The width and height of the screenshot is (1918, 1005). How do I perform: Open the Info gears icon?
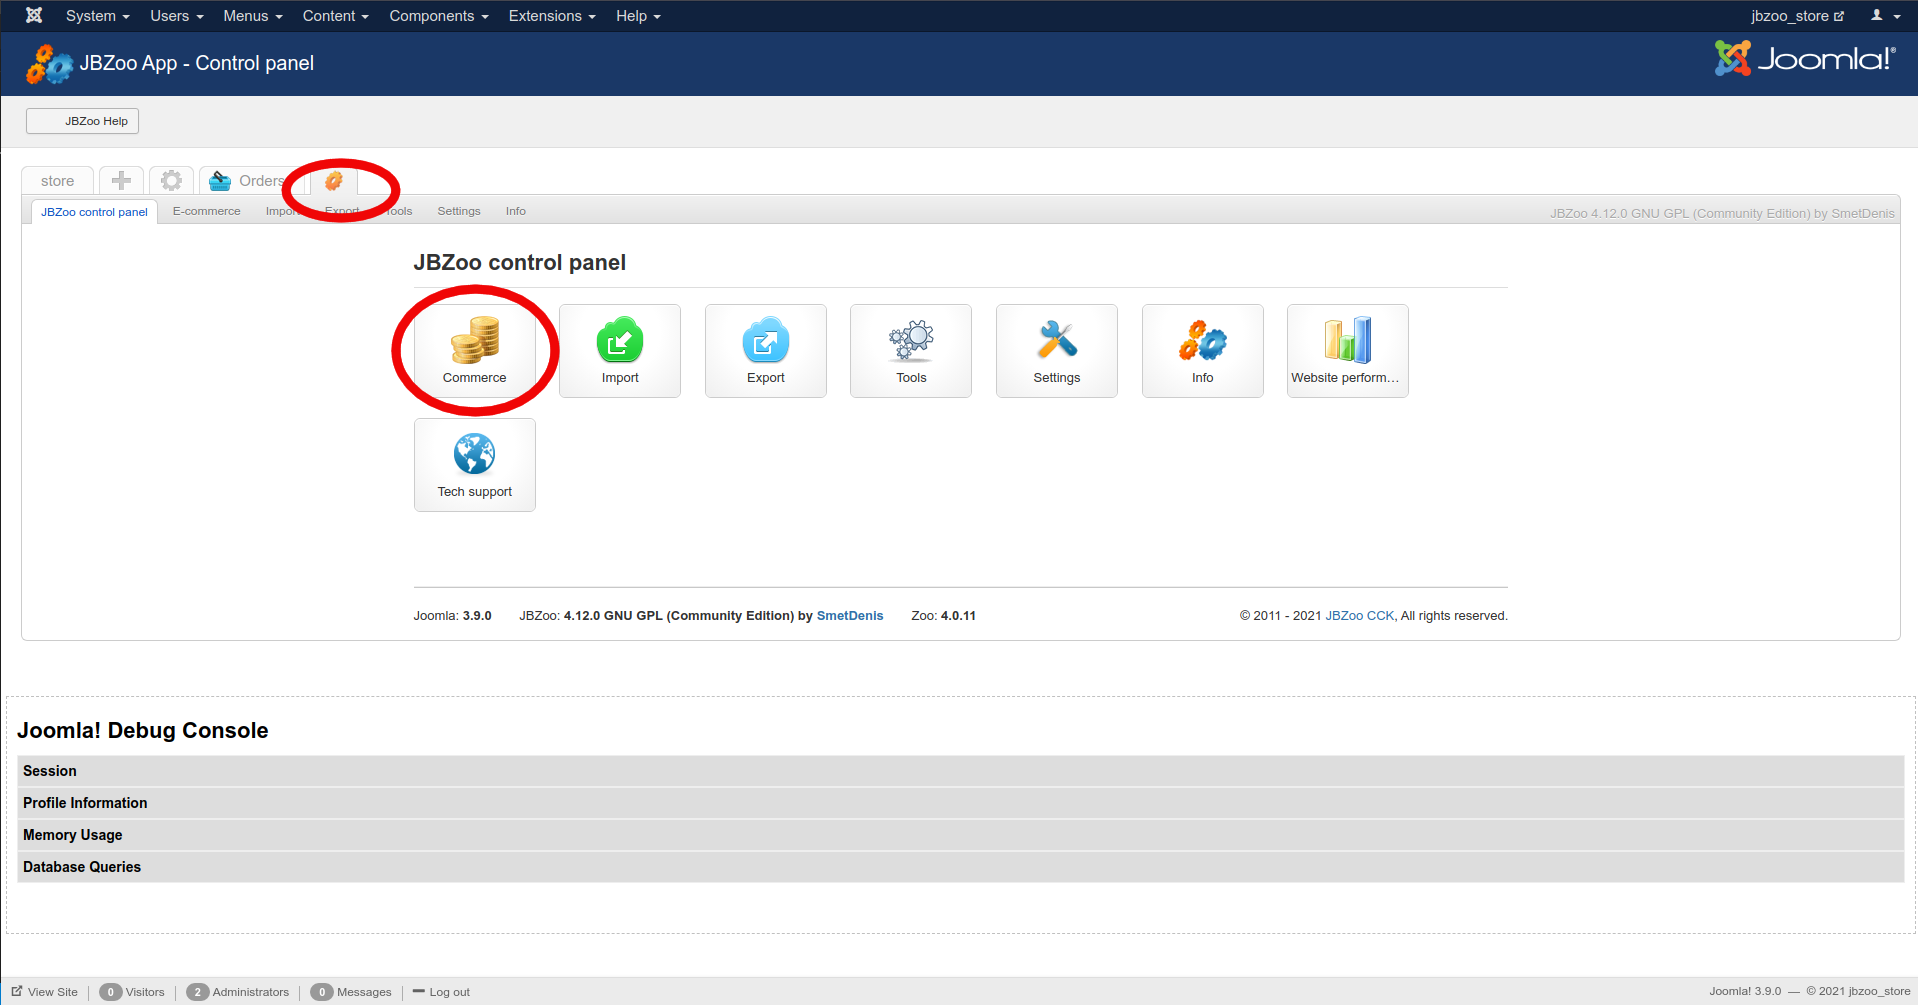1203,351
